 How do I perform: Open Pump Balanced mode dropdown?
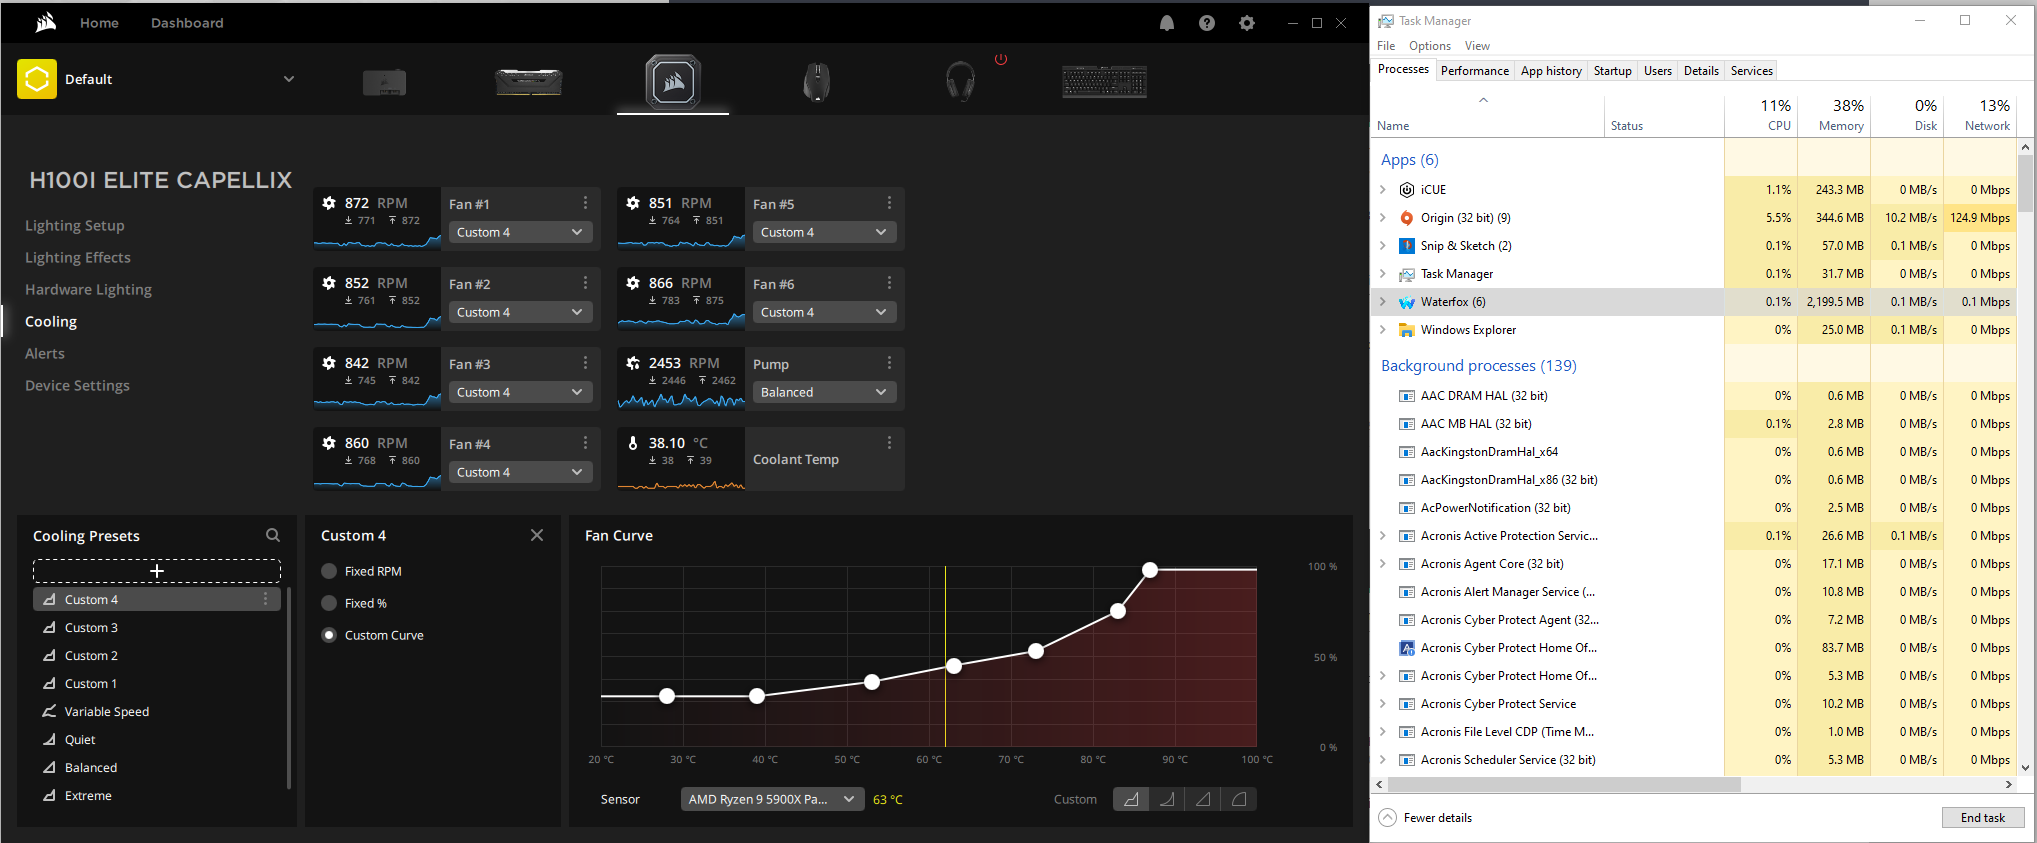[x=824, y=392]
